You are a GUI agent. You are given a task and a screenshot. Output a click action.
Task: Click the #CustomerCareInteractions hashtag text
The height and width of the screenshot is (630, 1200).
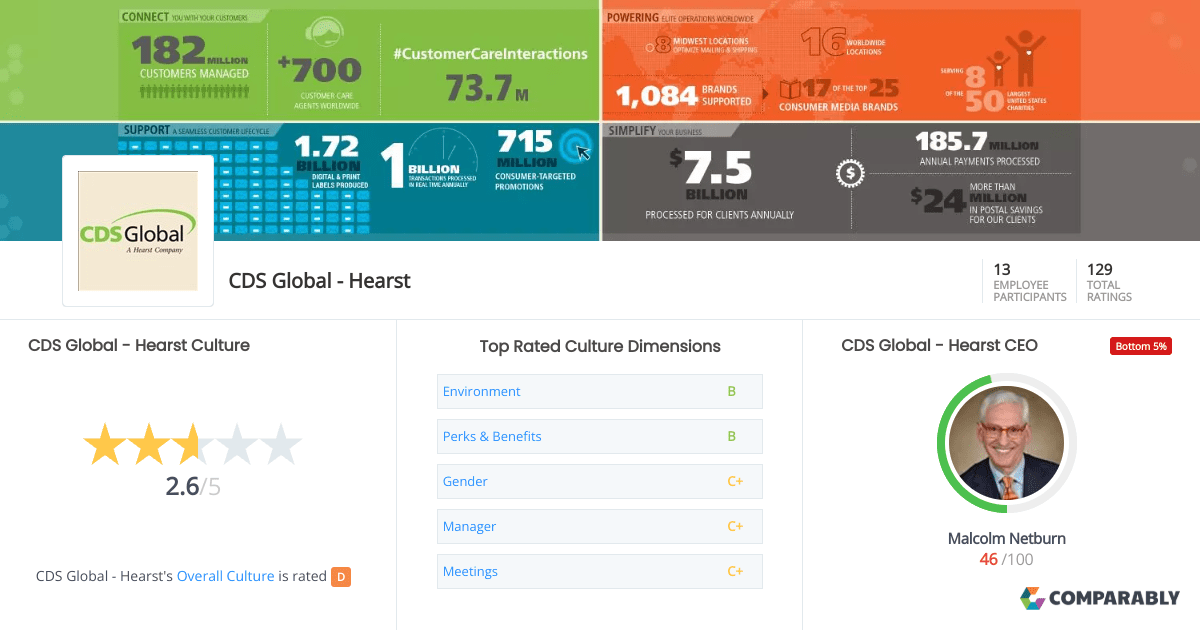coord(490,53)
